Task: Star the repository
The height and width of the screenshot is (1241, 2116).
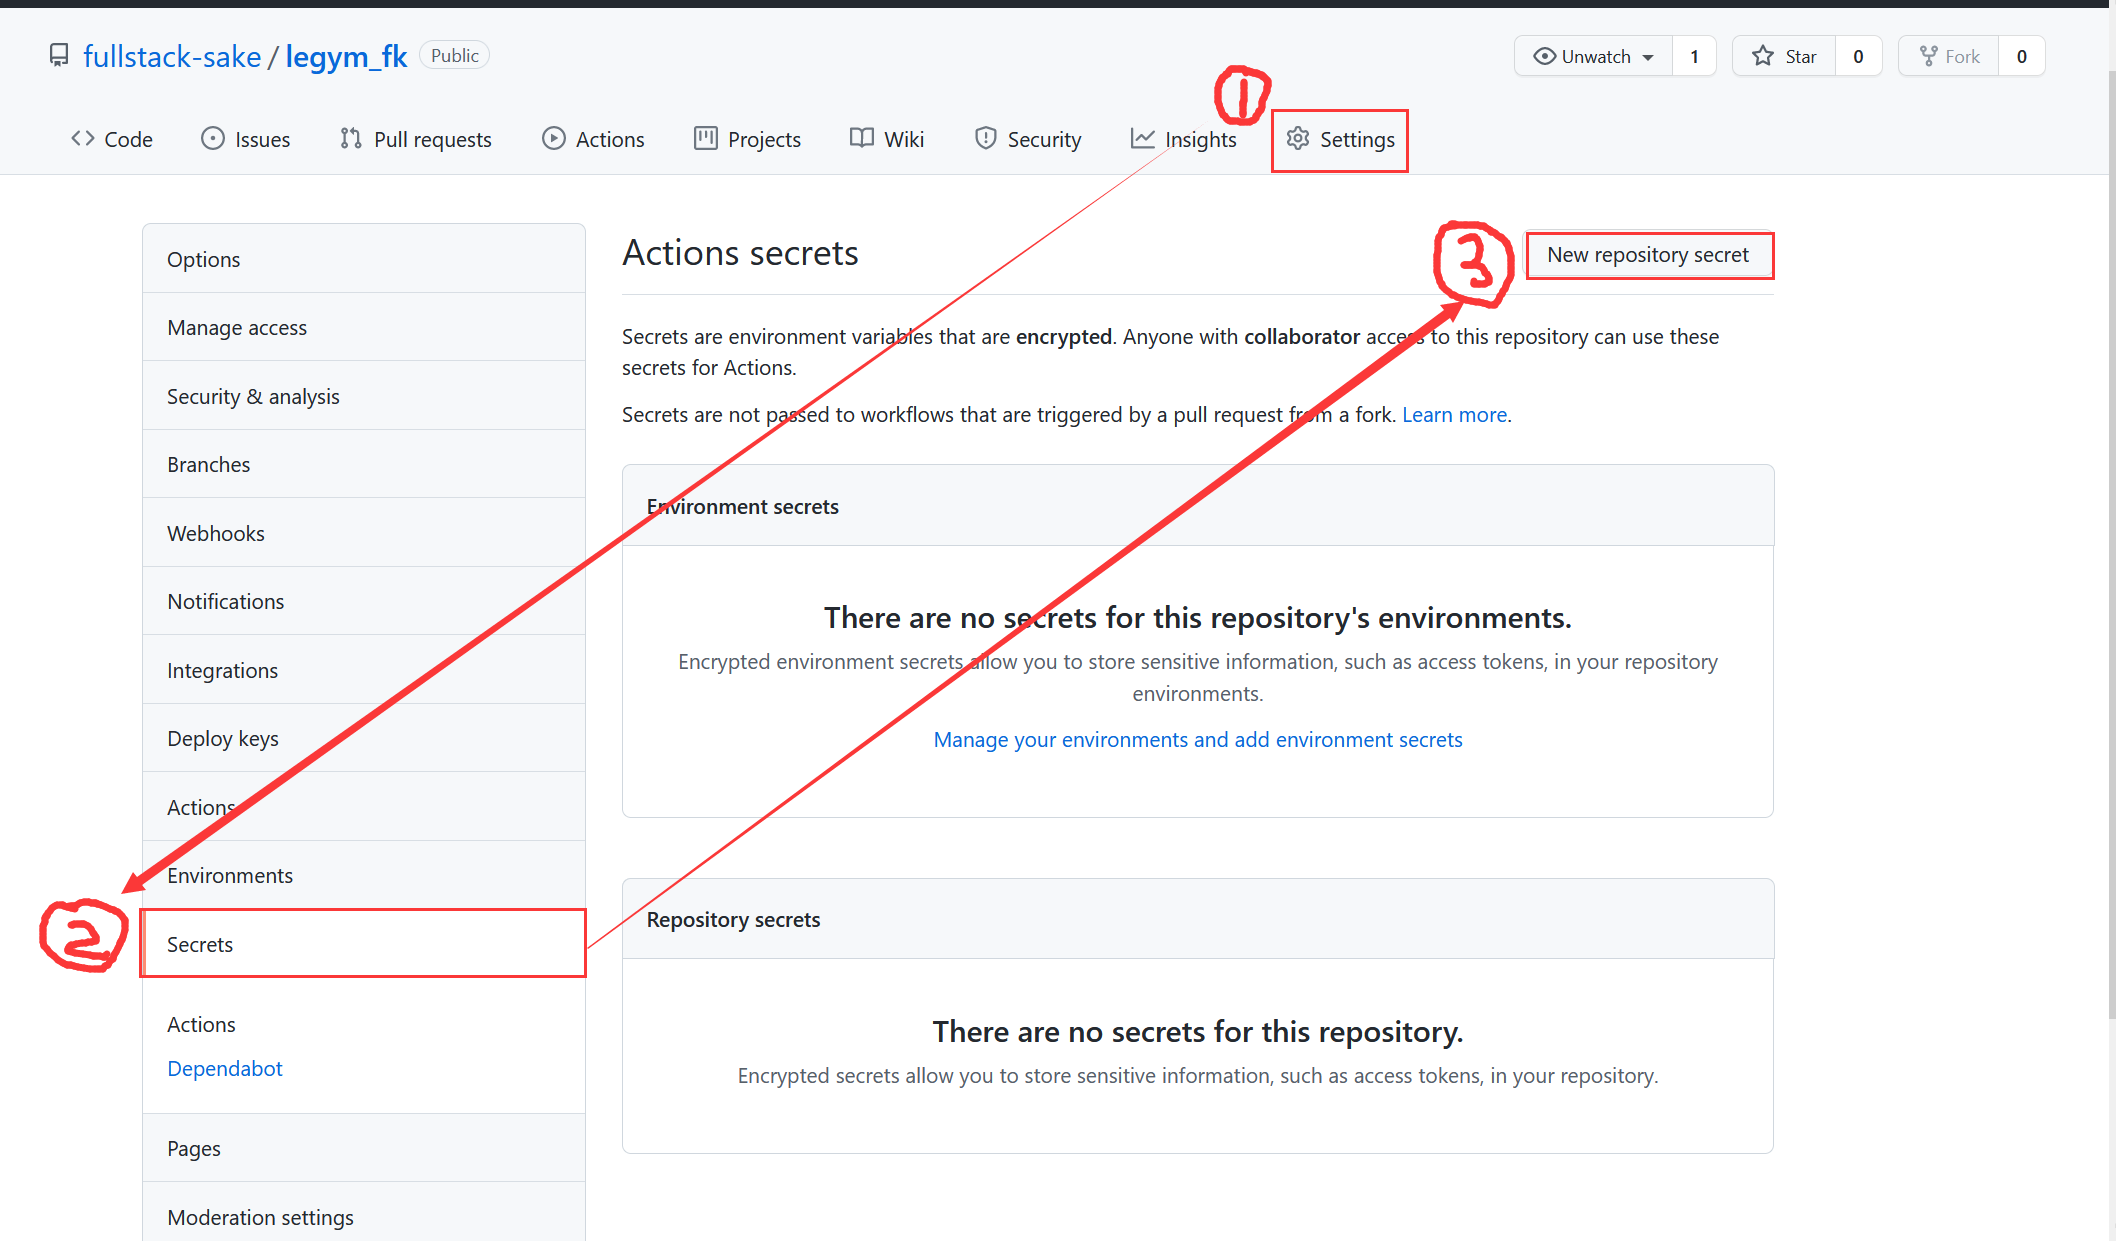Action: coord(1785,57)
